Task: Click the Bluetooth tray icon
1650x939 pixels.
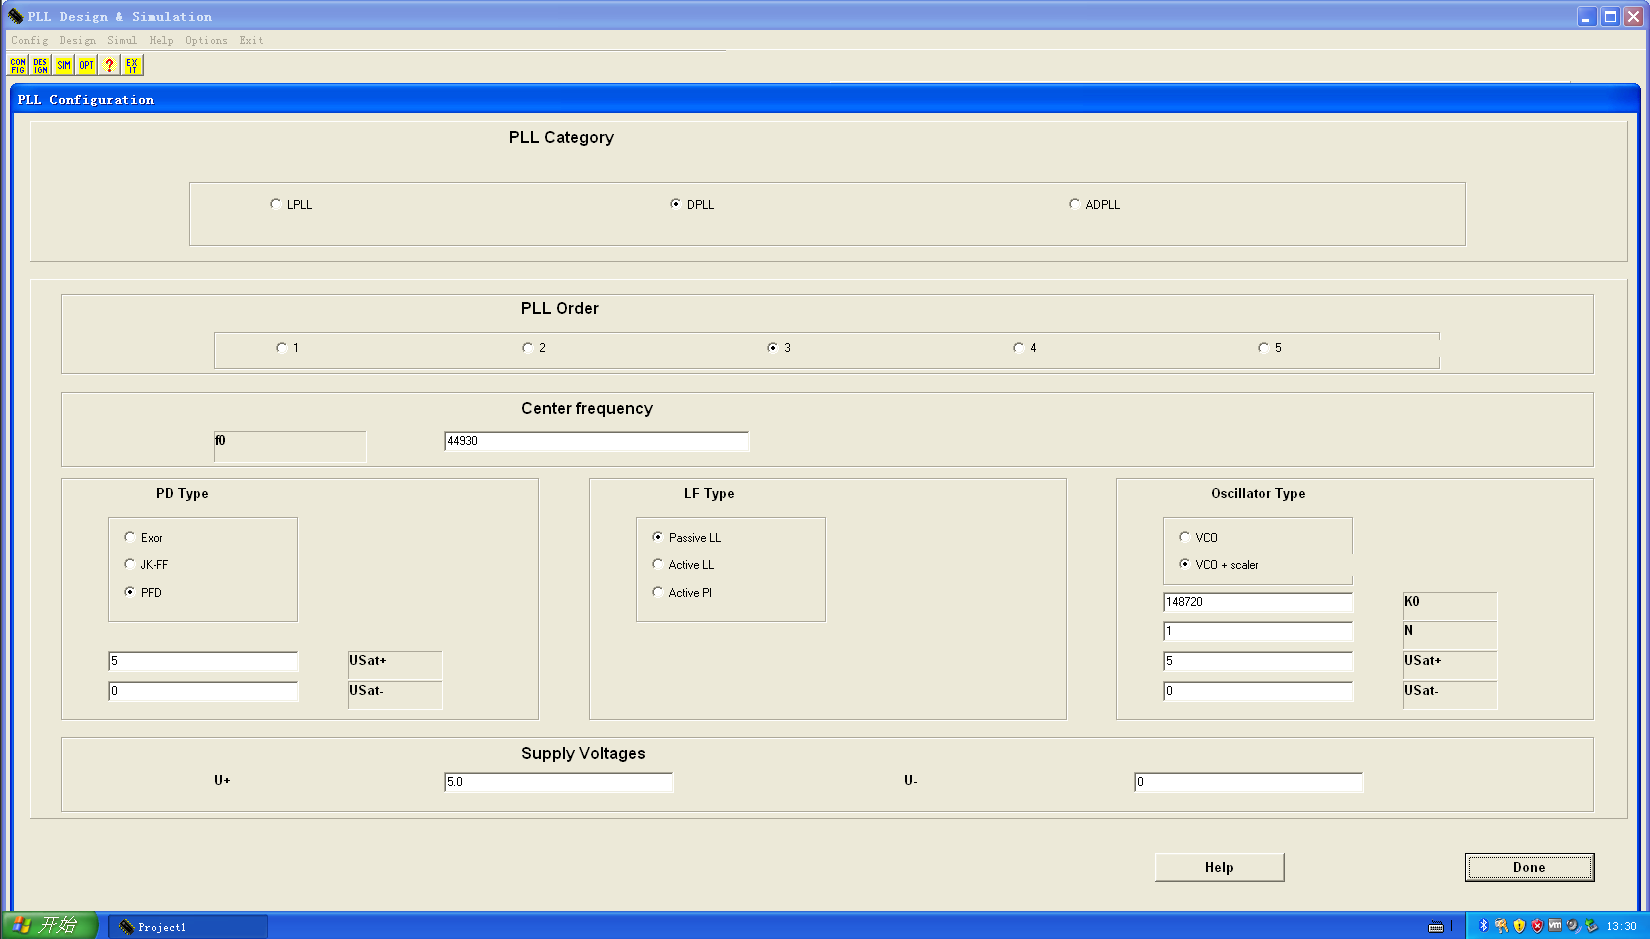Action: point(1484,926)
